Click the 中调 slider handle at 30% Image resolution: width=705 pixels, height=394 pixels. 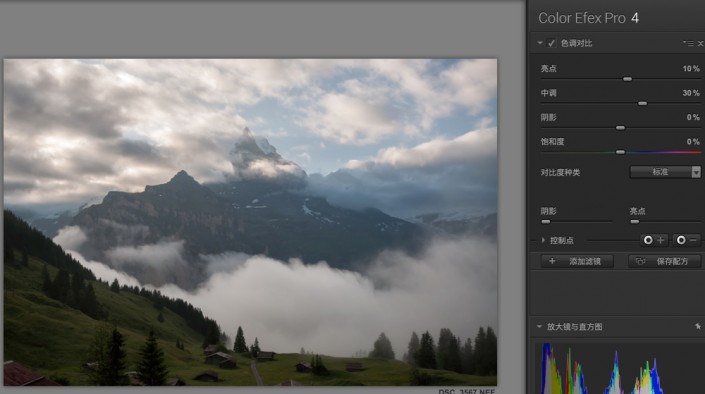pyautogui.click(x=643, y=103)
